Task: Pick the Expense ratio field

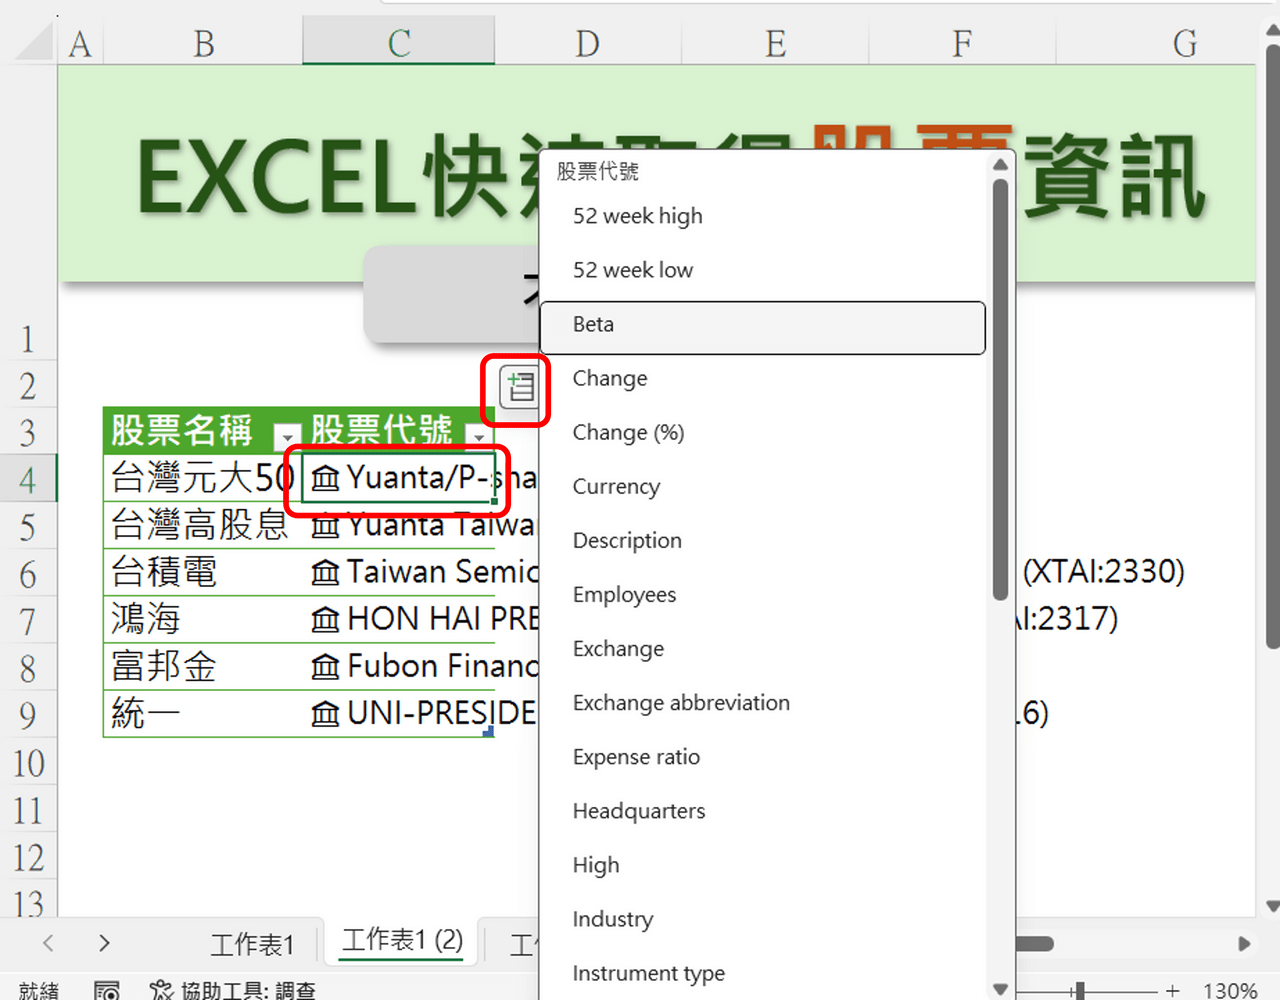Action: 763,756
